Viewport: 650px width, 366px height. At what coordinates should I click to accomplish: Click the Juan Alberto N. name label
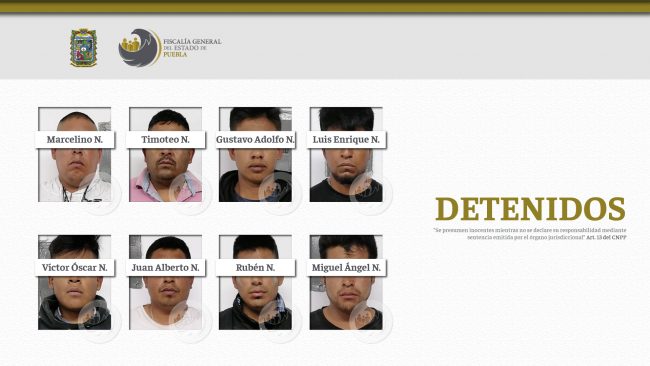(165, 268)
